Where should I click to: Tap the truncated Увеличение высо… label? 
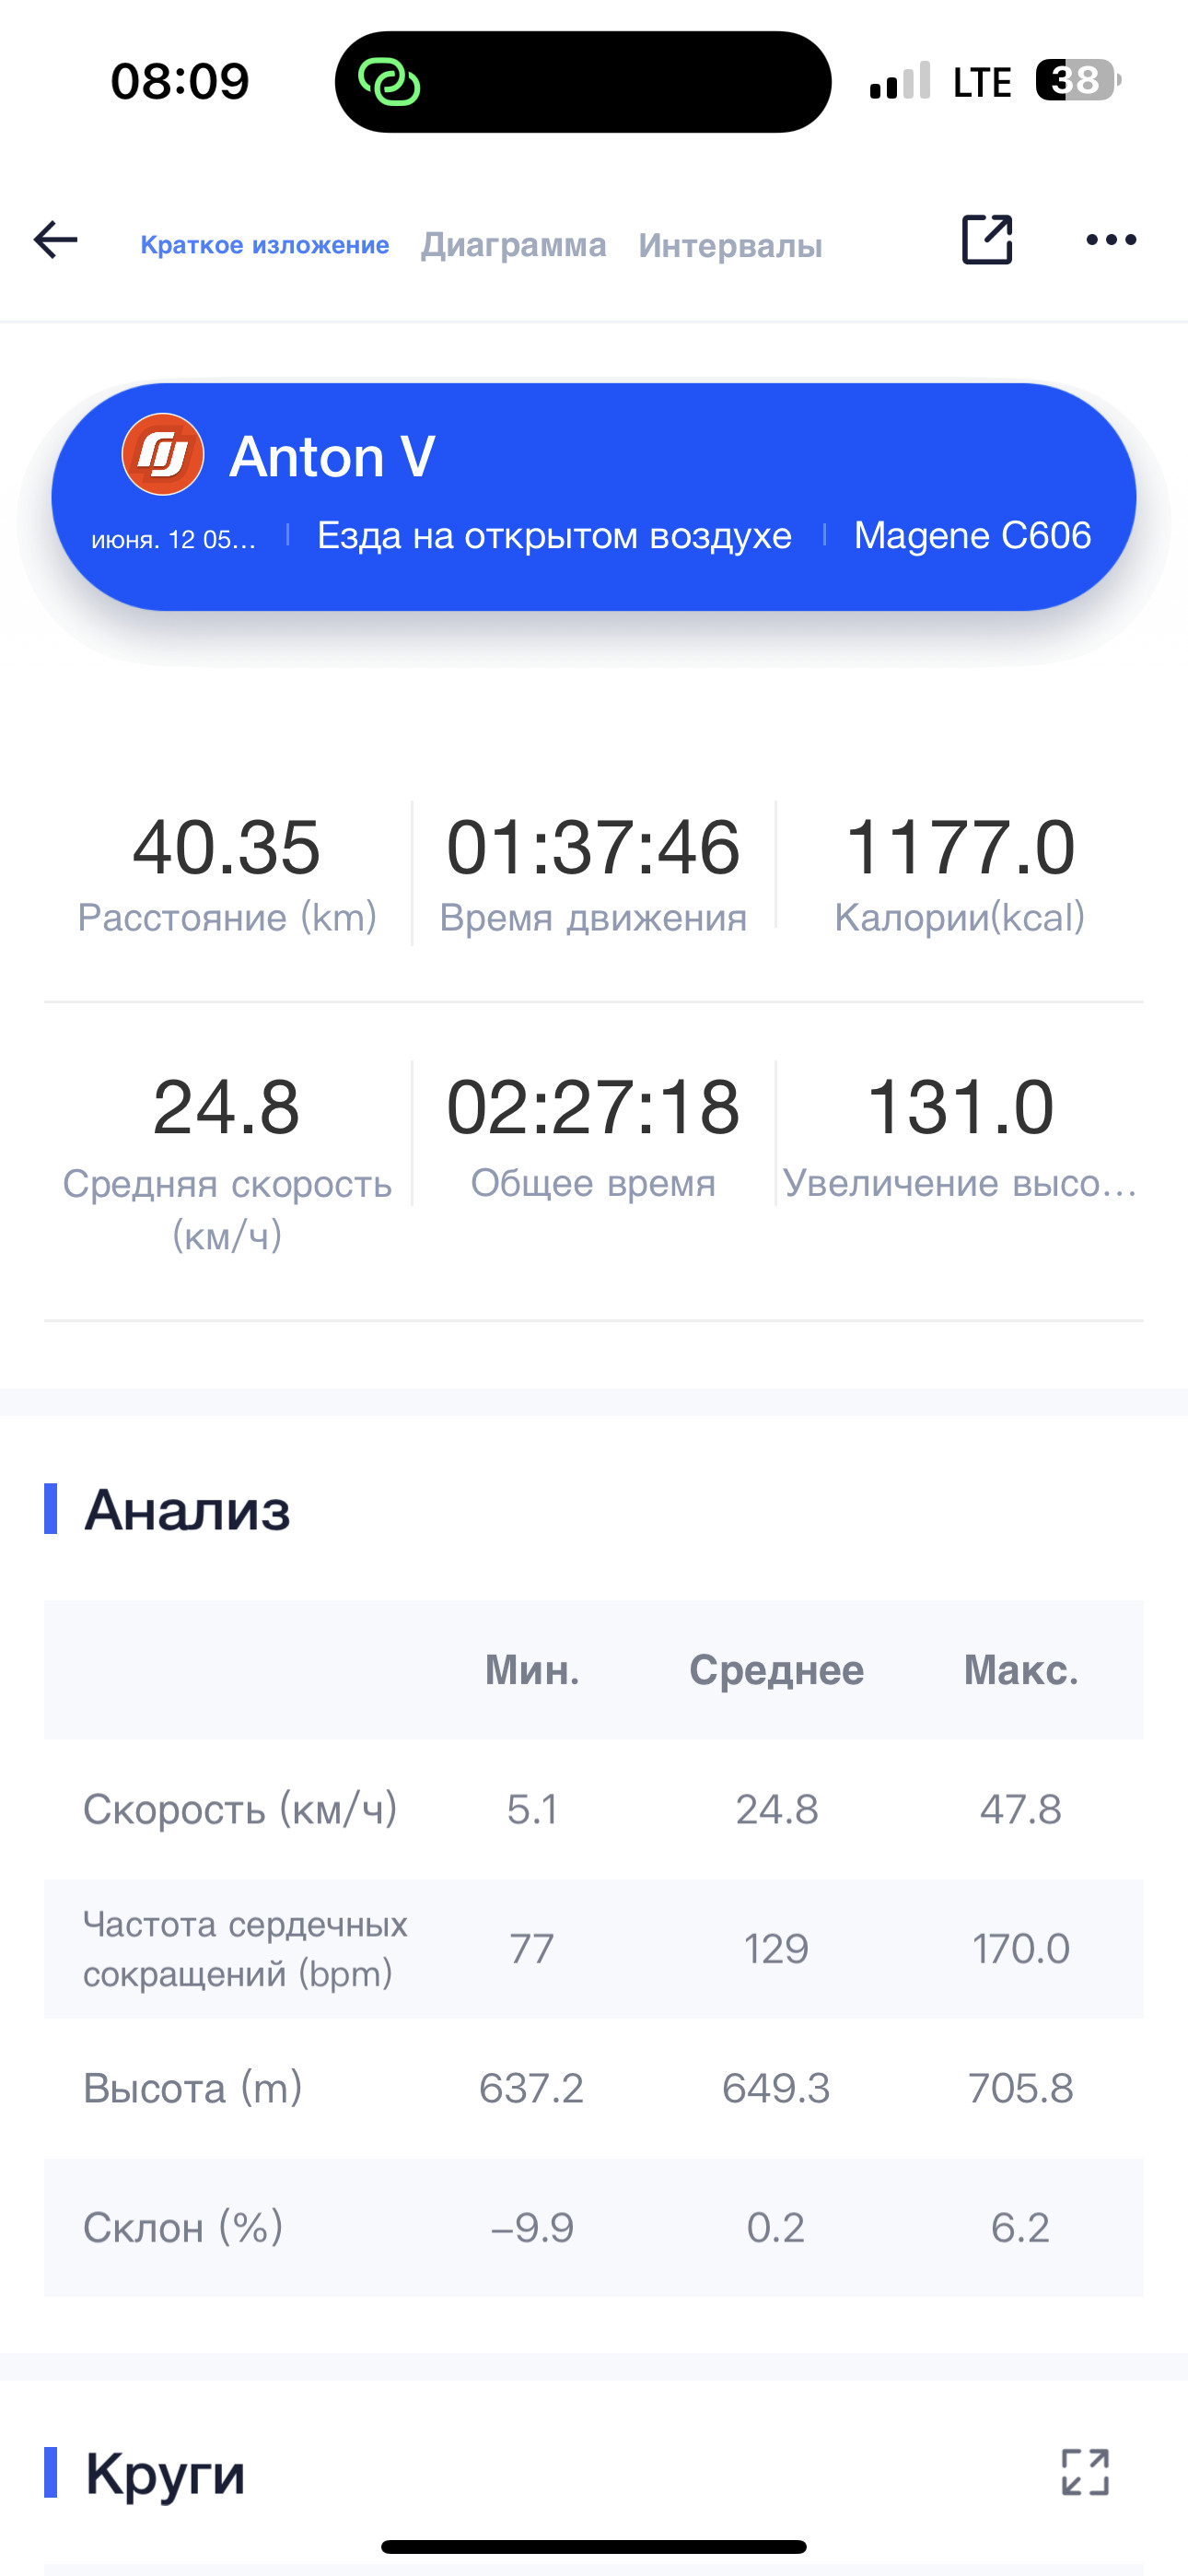pyautogui.click(x=960, y=1183)
